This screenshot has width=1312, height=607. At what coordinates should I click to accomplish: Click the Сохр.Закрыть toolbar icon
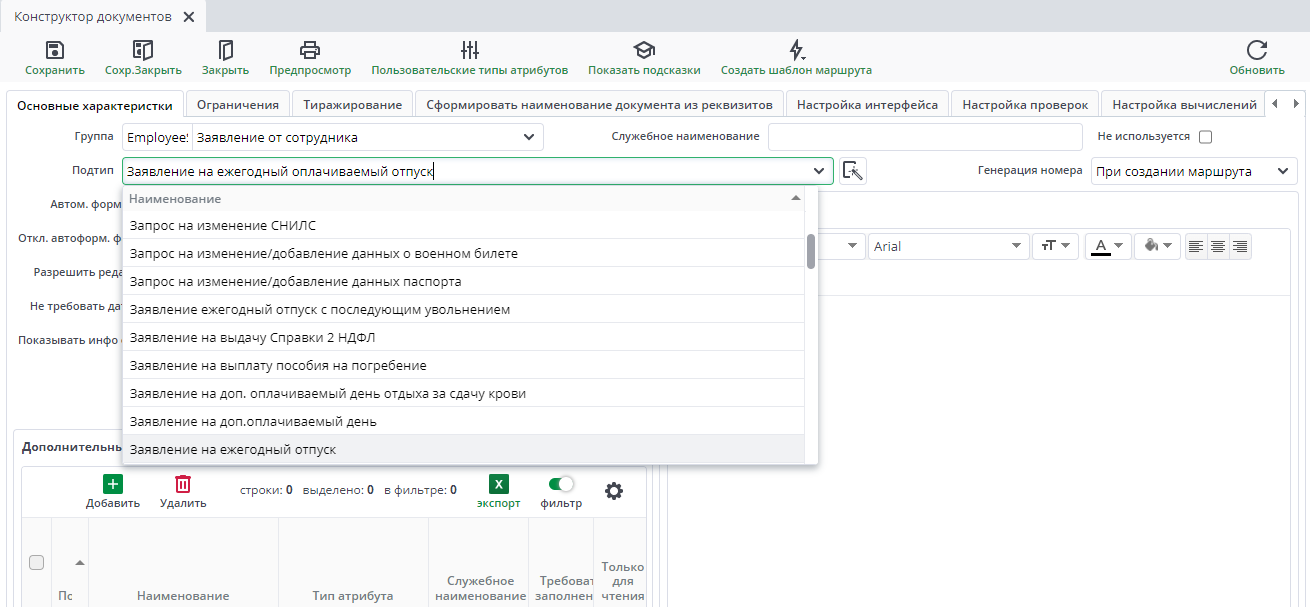click(143, 50)
